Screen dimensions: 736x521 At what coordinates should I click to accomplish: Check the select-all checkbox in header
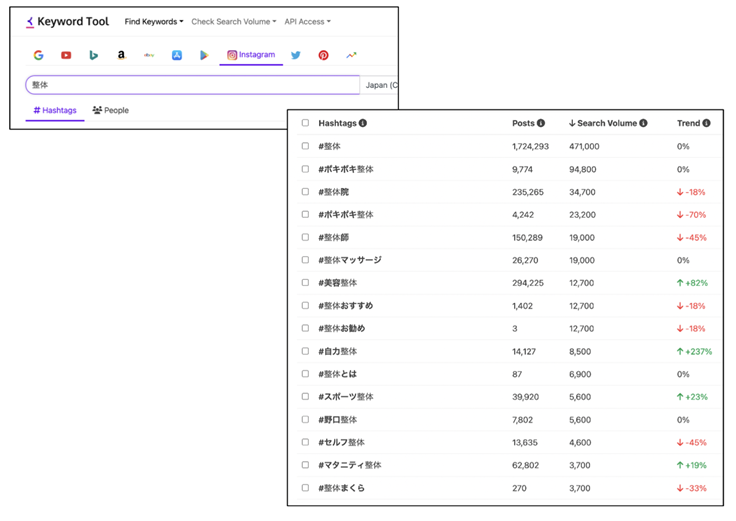coord(306,123)
